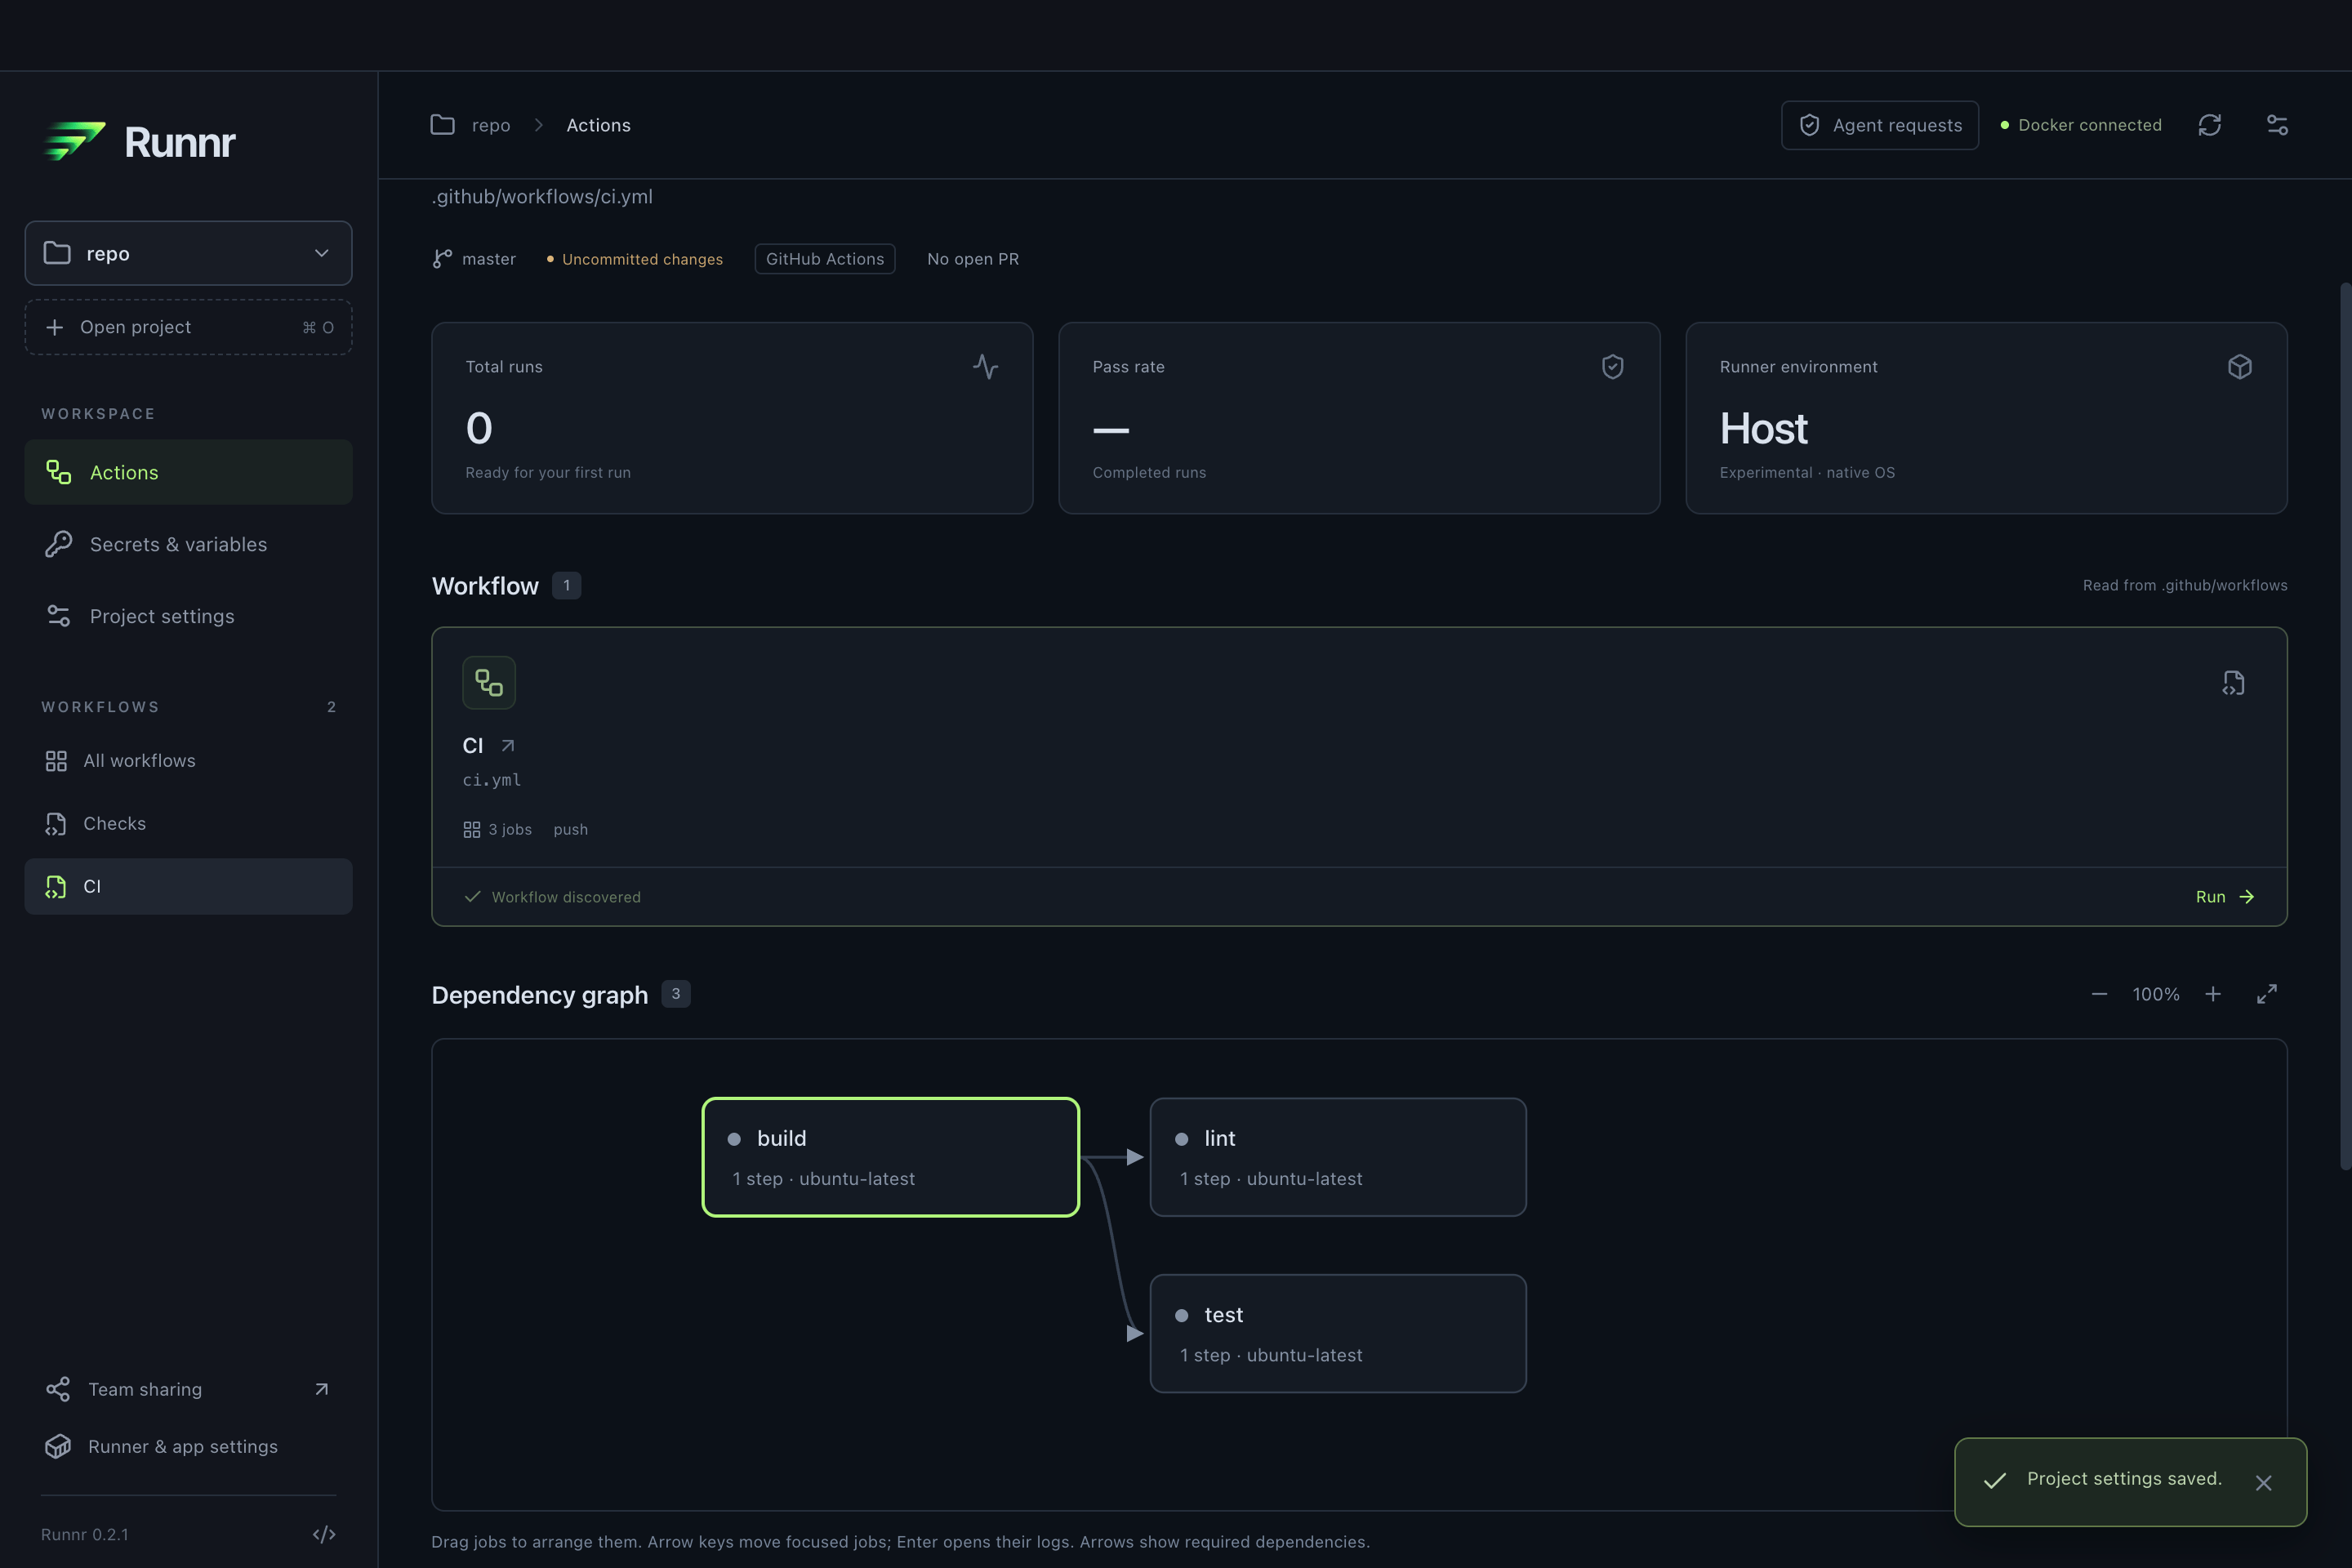Image resolution: width=2352 pixels, height=1568 pixels.
Task: Click the Runnr logo
Action: 140,142
